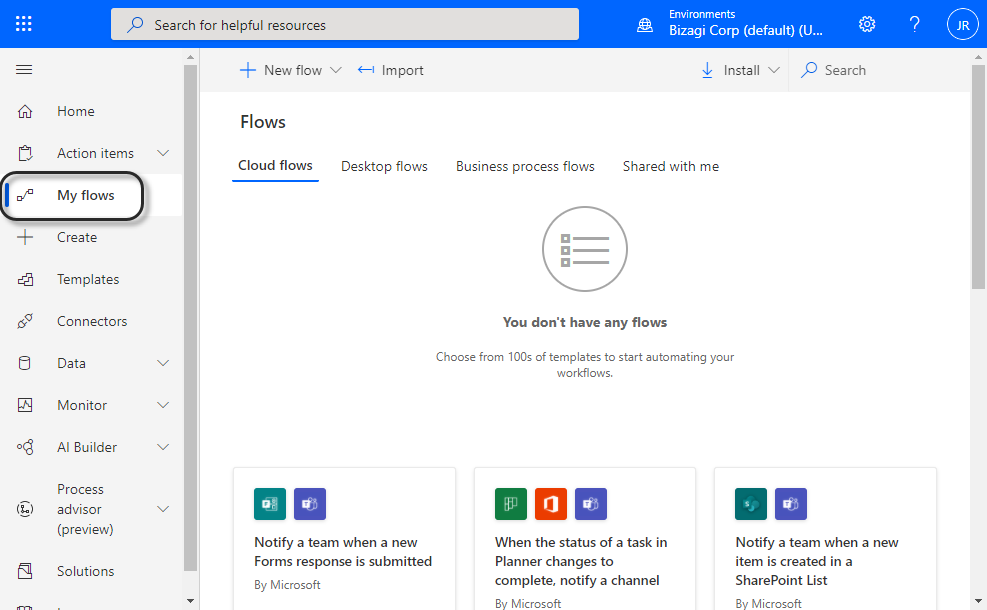The height and width of the screenshot is (610, 987).
Task: Click the environment globe icon
Action: point(645,25)
